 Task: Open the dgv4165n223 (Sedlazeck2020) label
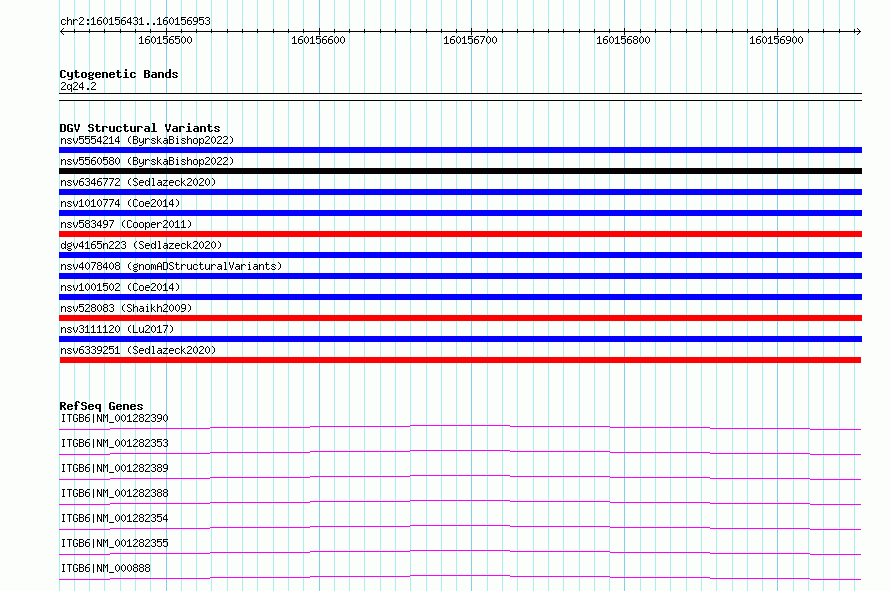(x=141, y=245)
